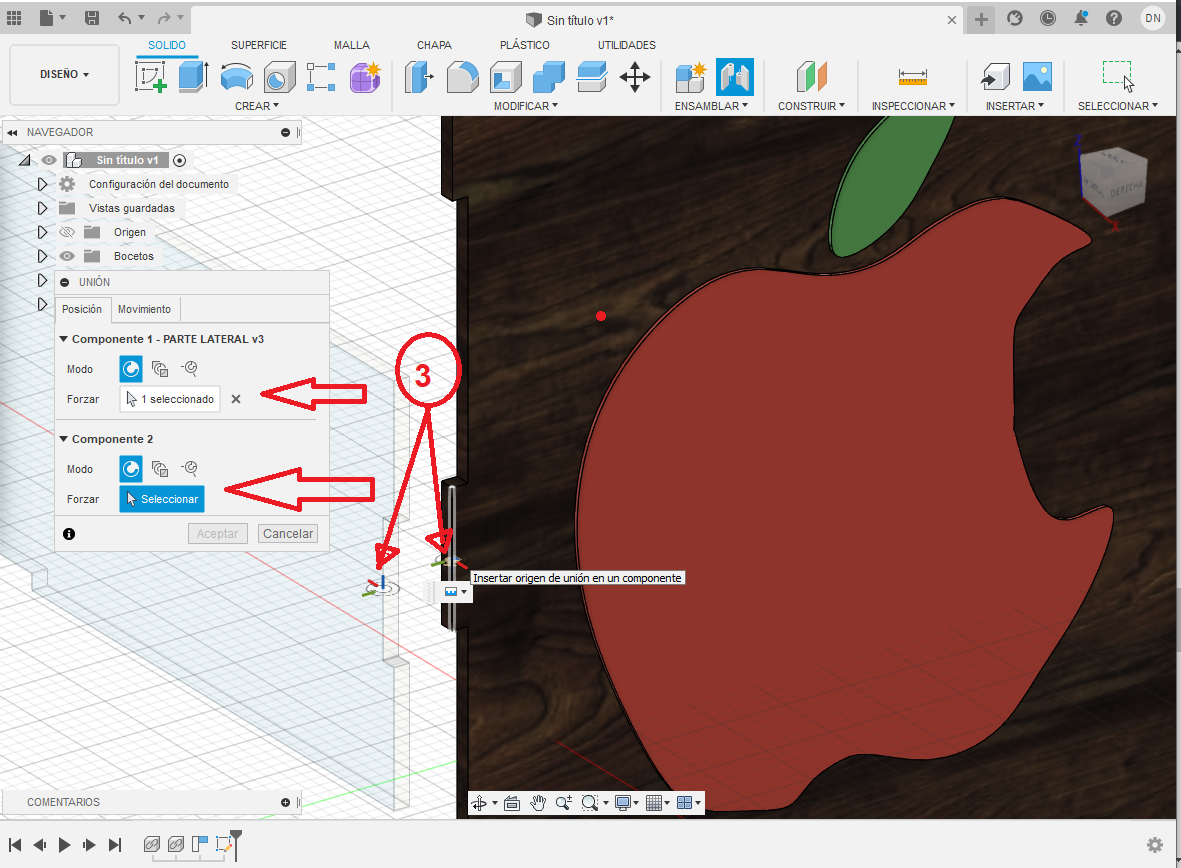This screenshot has width=1181, height=868.
Task: Select the Revolve tool
Action: [x=237, y=77]
